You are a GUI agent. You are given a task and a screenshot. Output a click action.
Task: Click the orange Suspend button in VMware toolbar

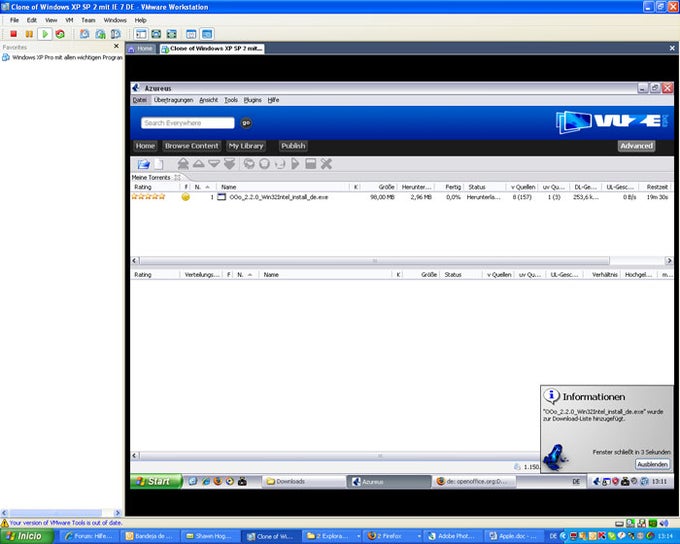29,34
